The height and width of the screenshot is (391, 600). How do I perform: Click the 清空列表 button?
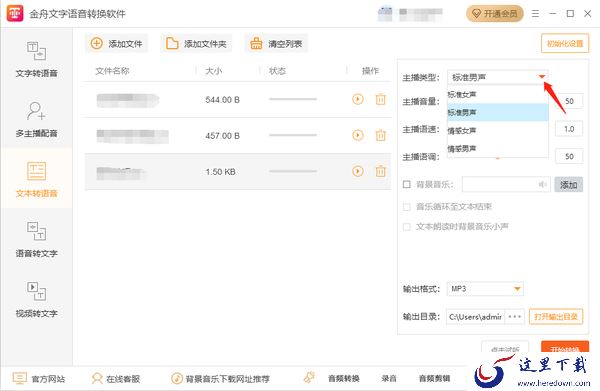[276, 44]
